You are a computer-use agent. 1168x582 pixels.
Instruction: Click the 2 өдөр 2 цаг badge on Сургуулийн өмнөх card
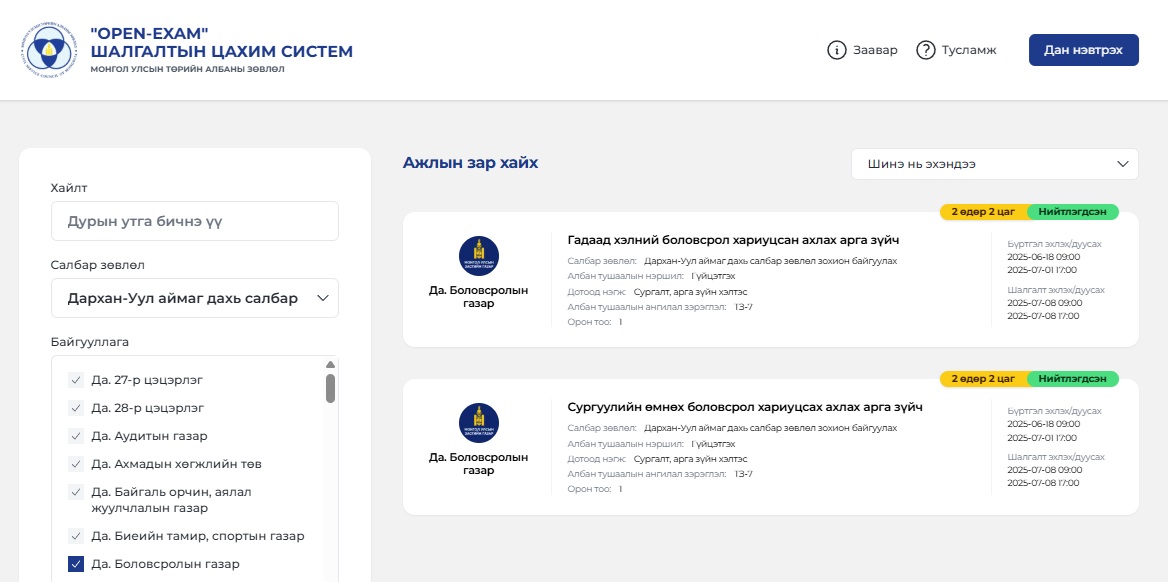[983, 379]
